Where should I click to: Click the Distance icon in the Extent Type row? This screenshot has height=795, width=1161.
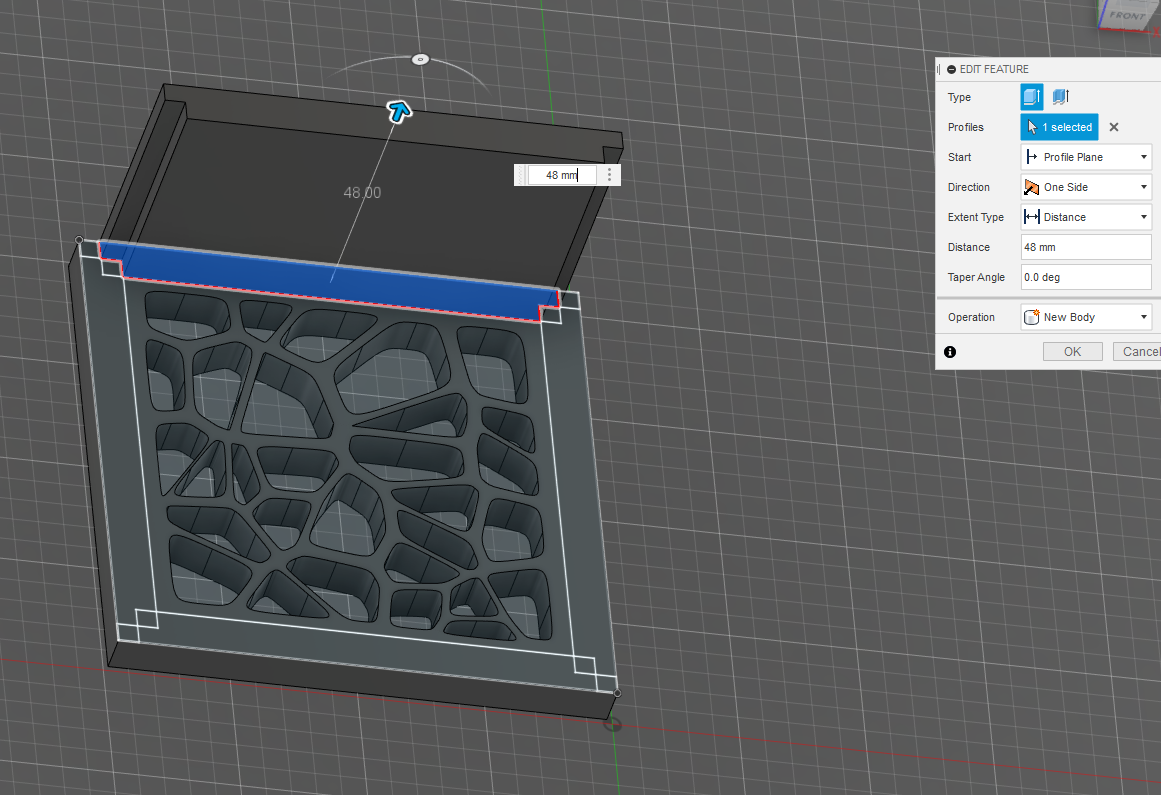coord(1034,216)
